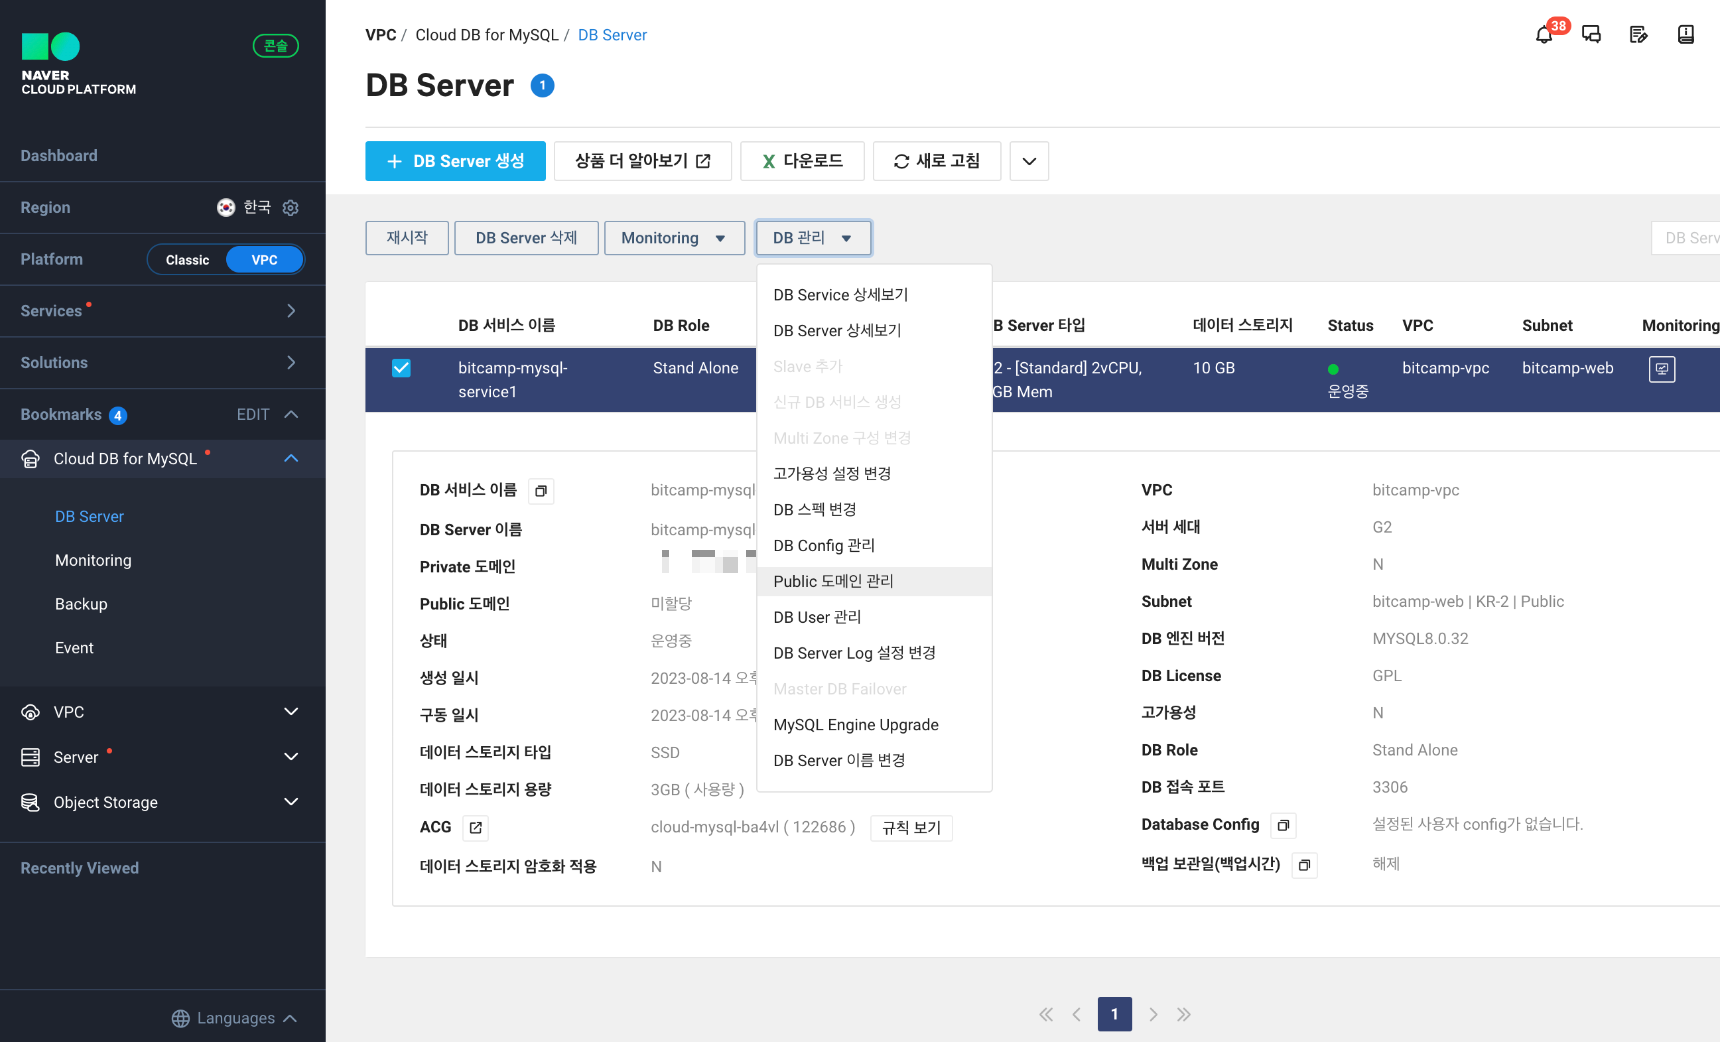Go to first page of results
The height and width of the screenshot is (1042, 1720).
(1046, 1014)
